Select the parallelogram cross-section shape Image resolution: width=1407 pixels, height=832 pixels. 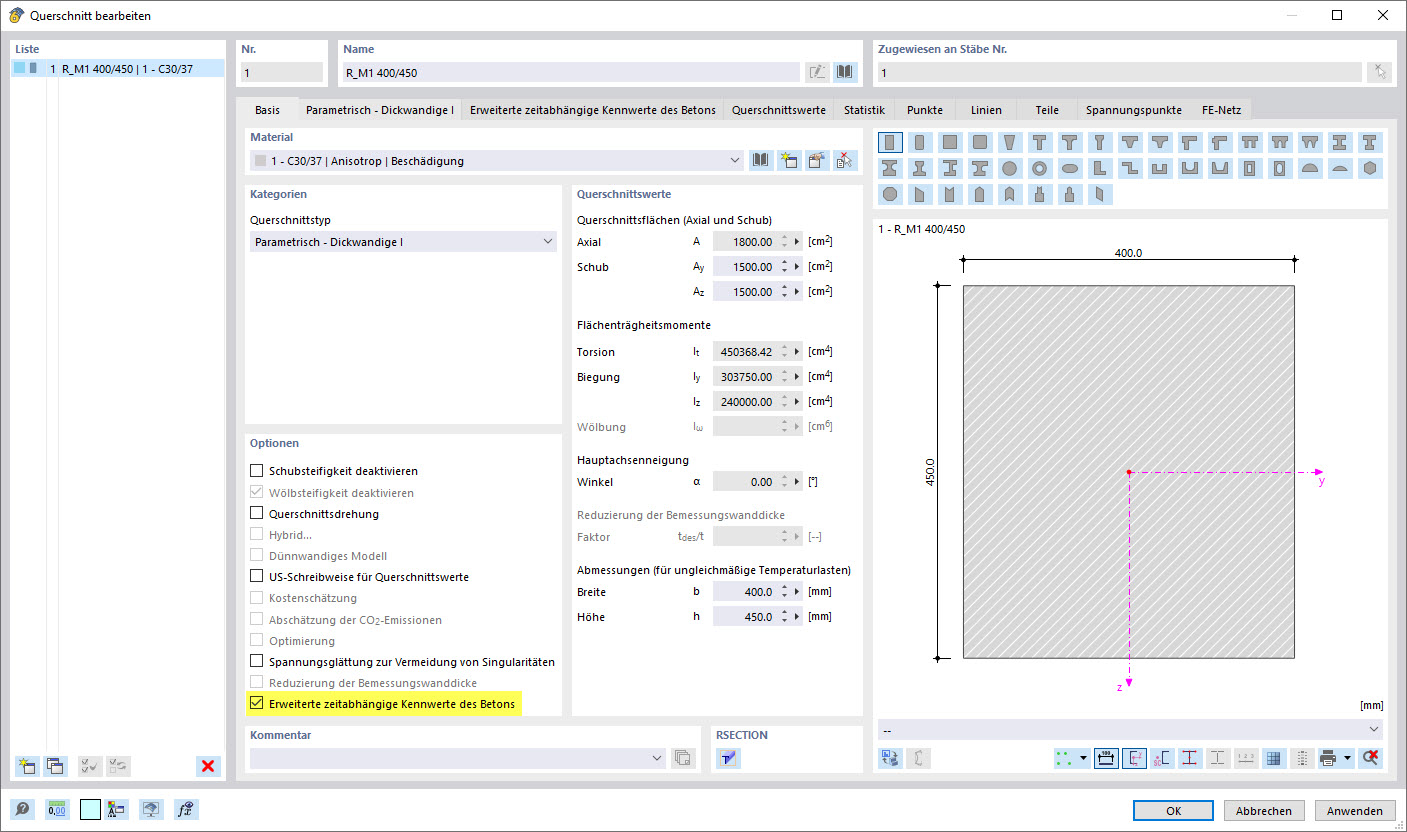pyautogui.click(x=1100, y=194)
